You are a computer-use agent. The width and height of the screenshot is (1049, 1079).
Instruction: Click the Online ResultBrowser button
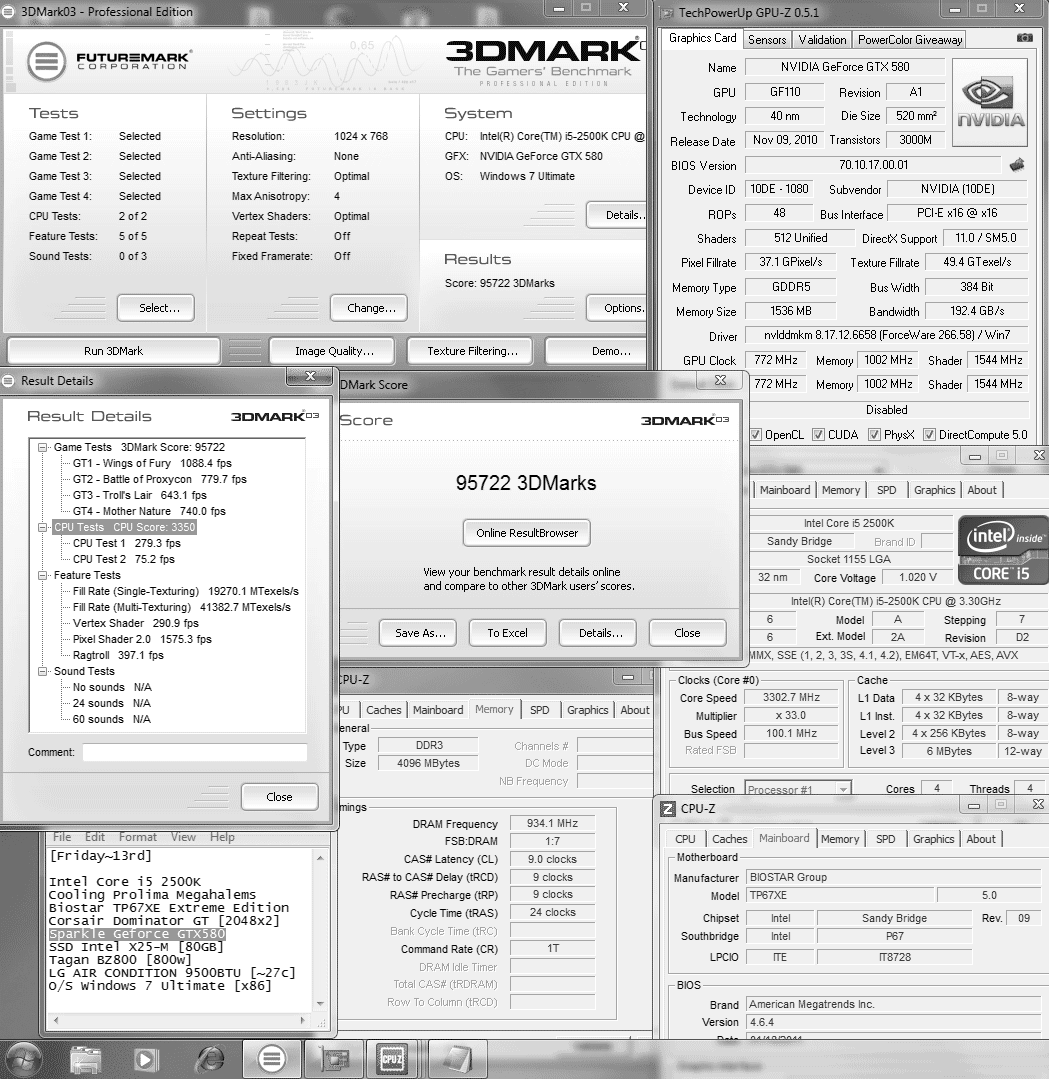(x=527, y=533)
